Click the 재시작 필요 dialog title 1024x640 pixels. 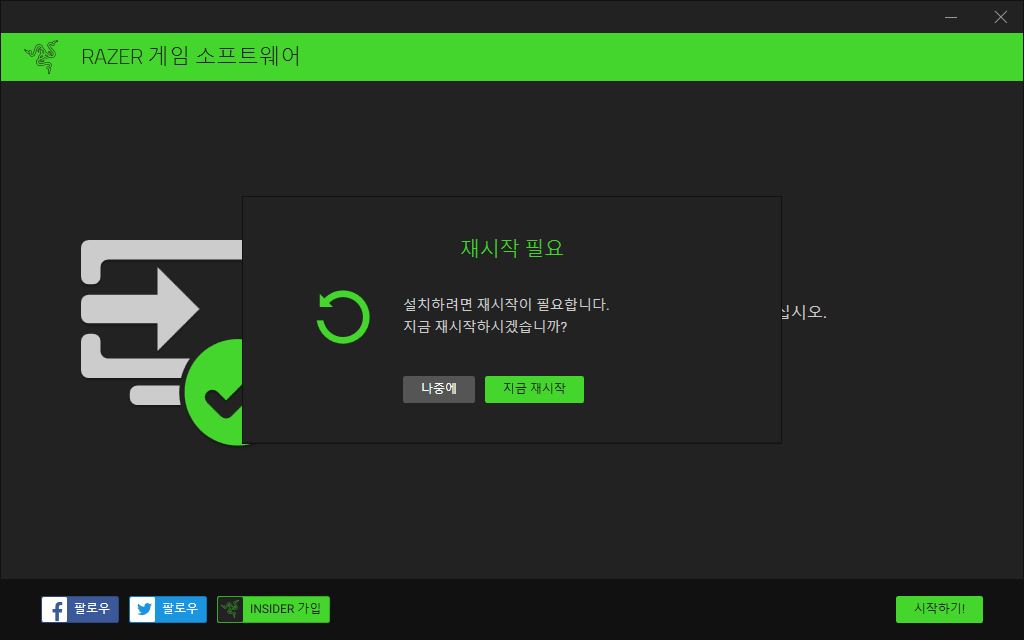(512, 248)
